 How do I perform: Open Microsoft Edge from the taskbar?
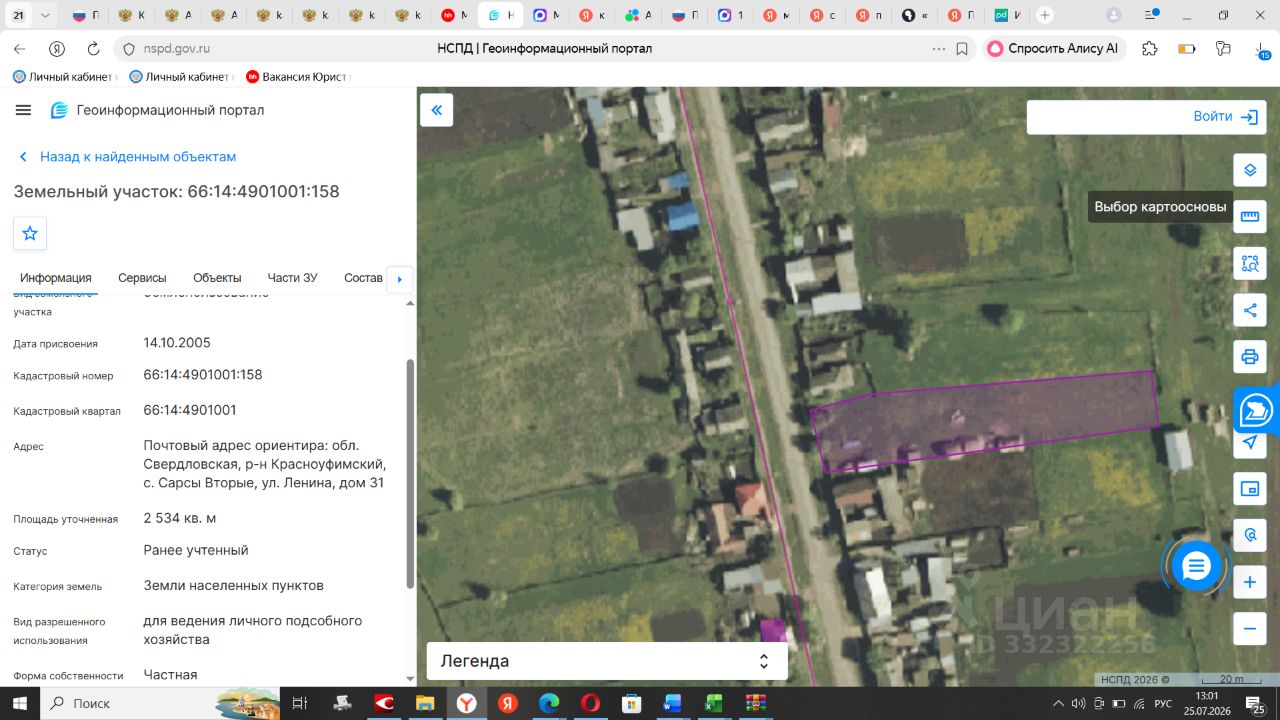[x=548, y=703]
